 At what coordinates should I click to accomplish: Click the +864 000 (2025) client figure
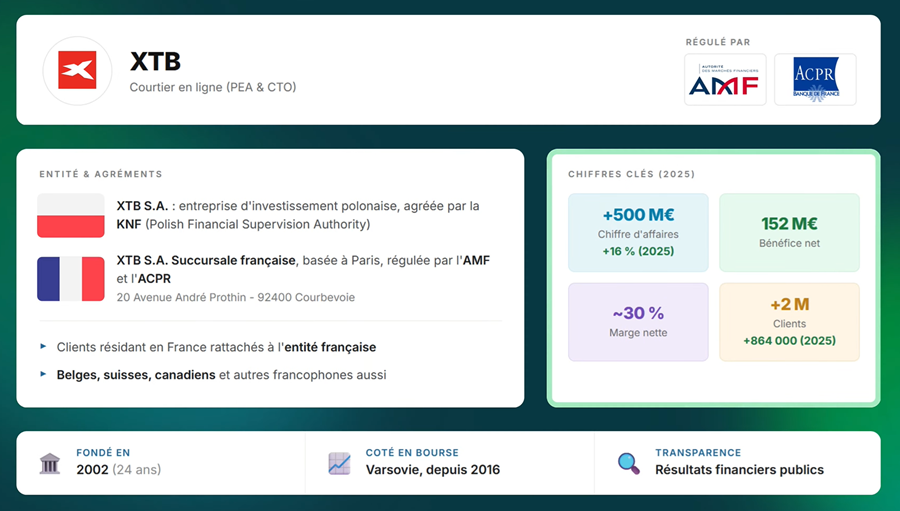point(789,340)
